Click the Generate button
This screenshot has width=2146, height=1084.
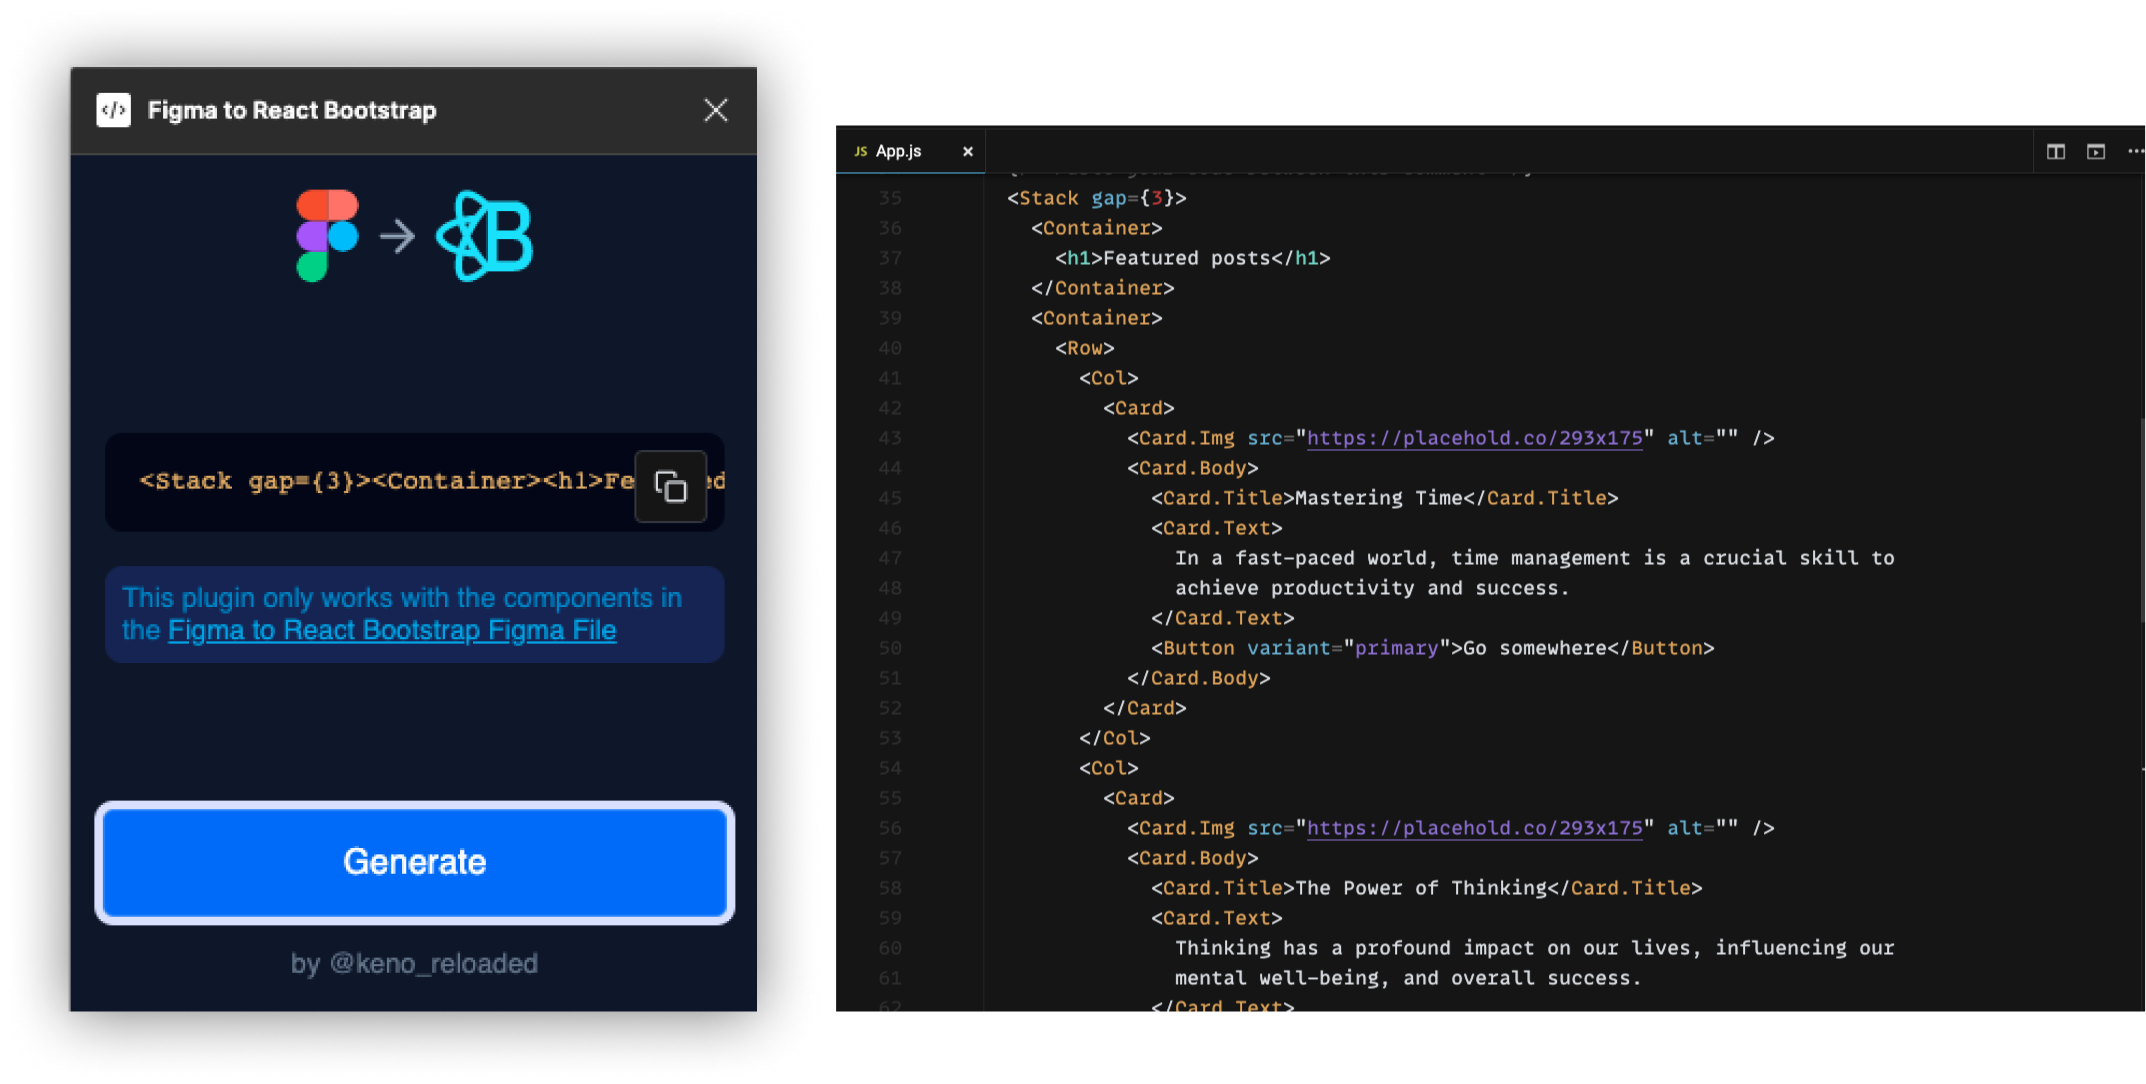point(415,862)
